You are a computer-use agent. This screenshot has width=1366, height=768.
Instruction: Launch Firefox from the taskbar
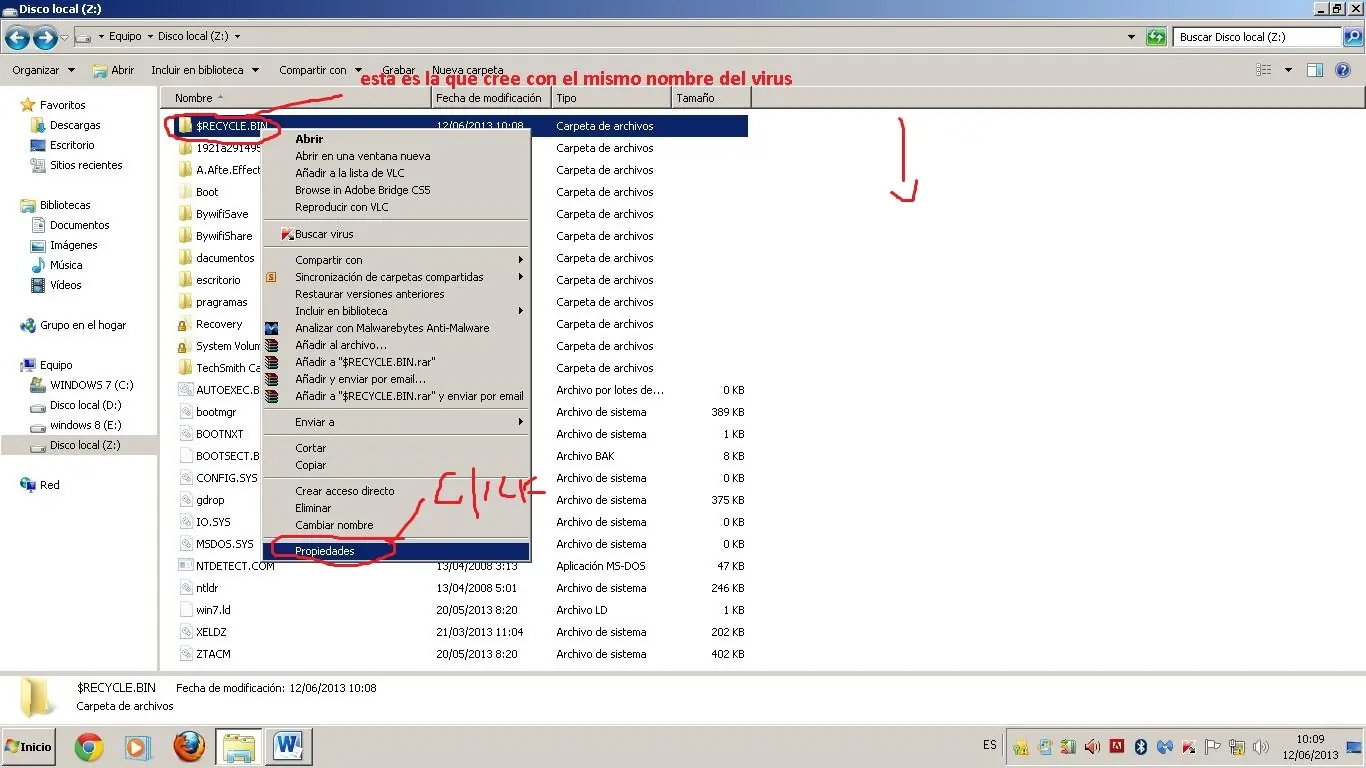[188, 746]
